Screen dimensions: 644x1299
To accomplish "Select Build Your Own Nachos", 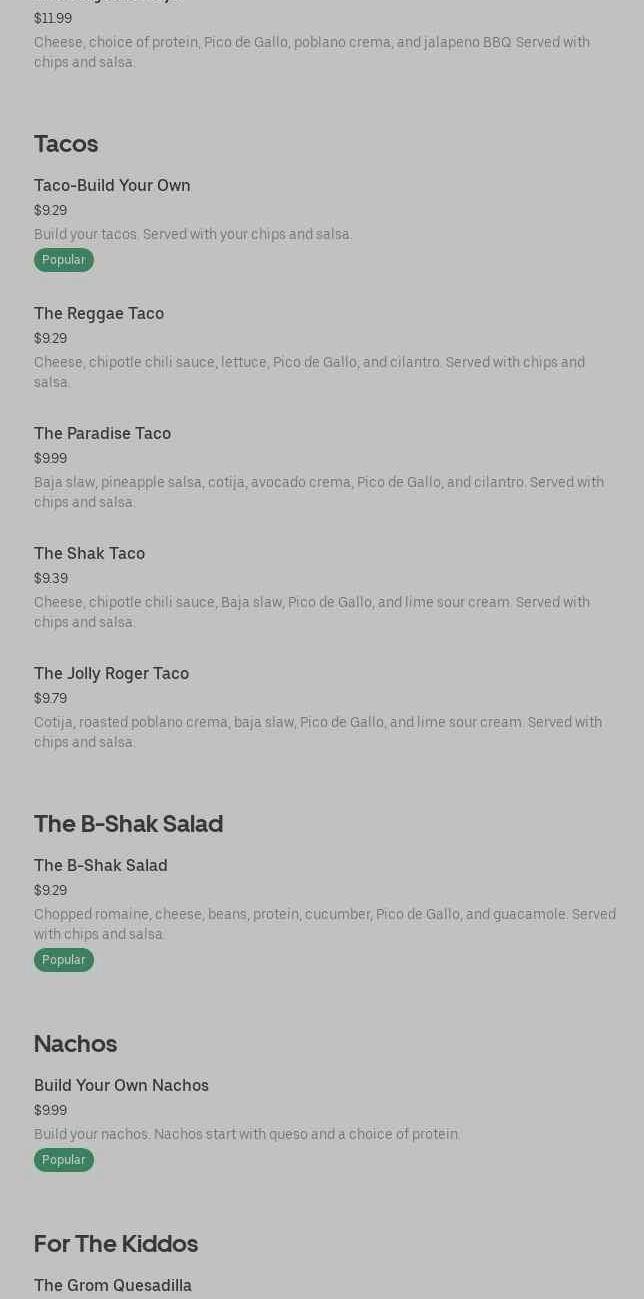I will 121,1086.
